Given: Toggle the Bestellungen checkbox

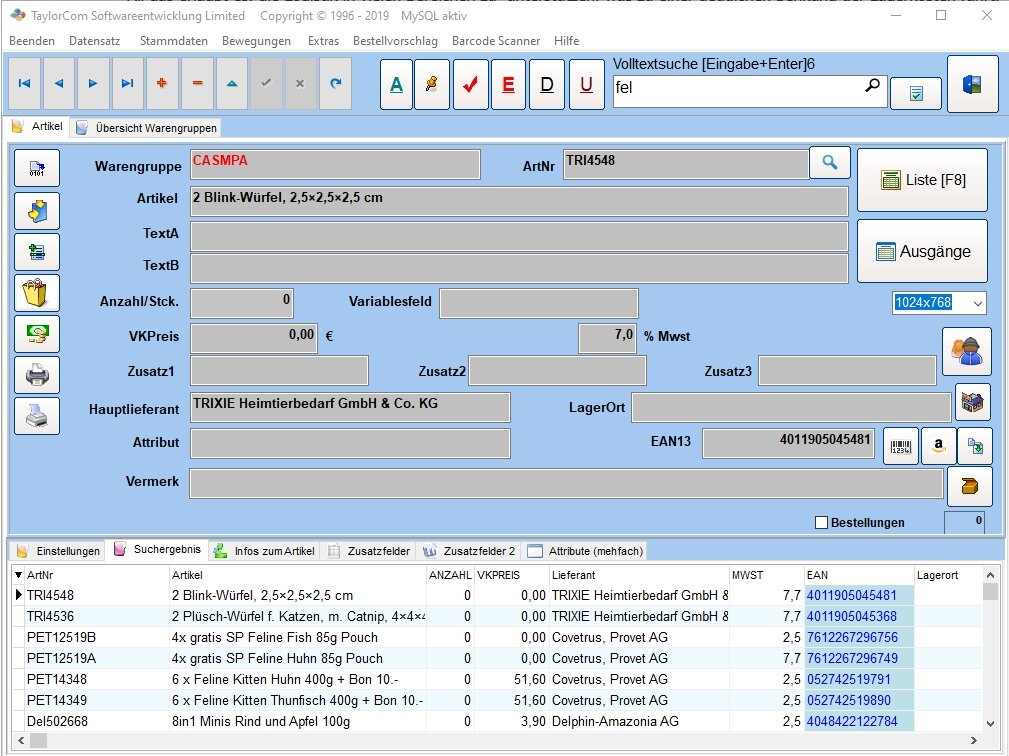Looking at the screenshot, I should pos(822,522).
